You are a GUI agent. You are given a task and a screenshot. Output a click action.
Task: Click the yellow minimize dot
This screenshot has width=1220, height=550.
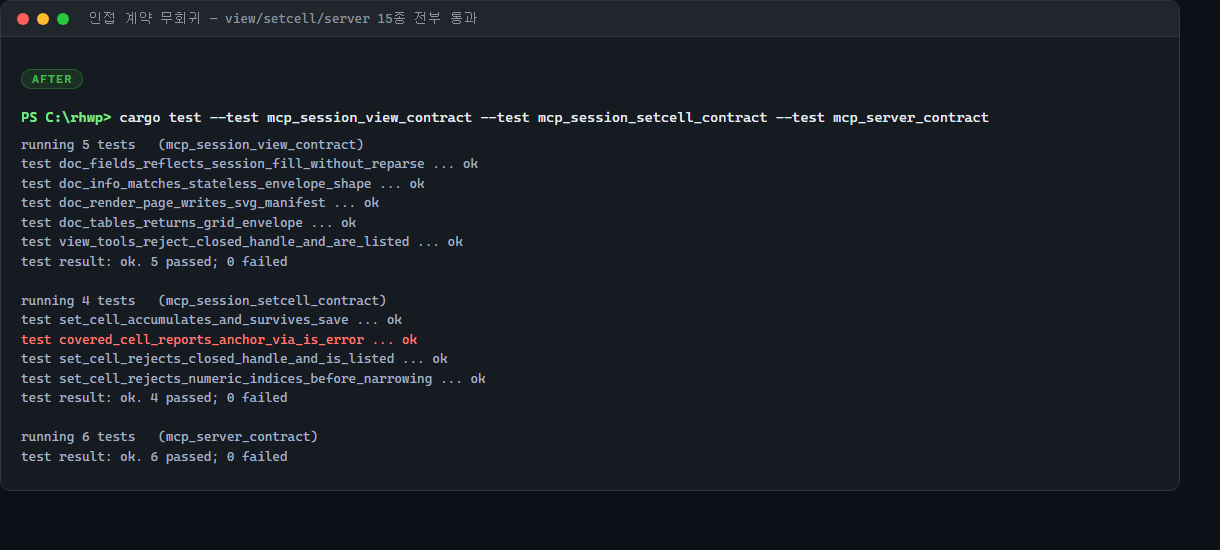point(43,19)
